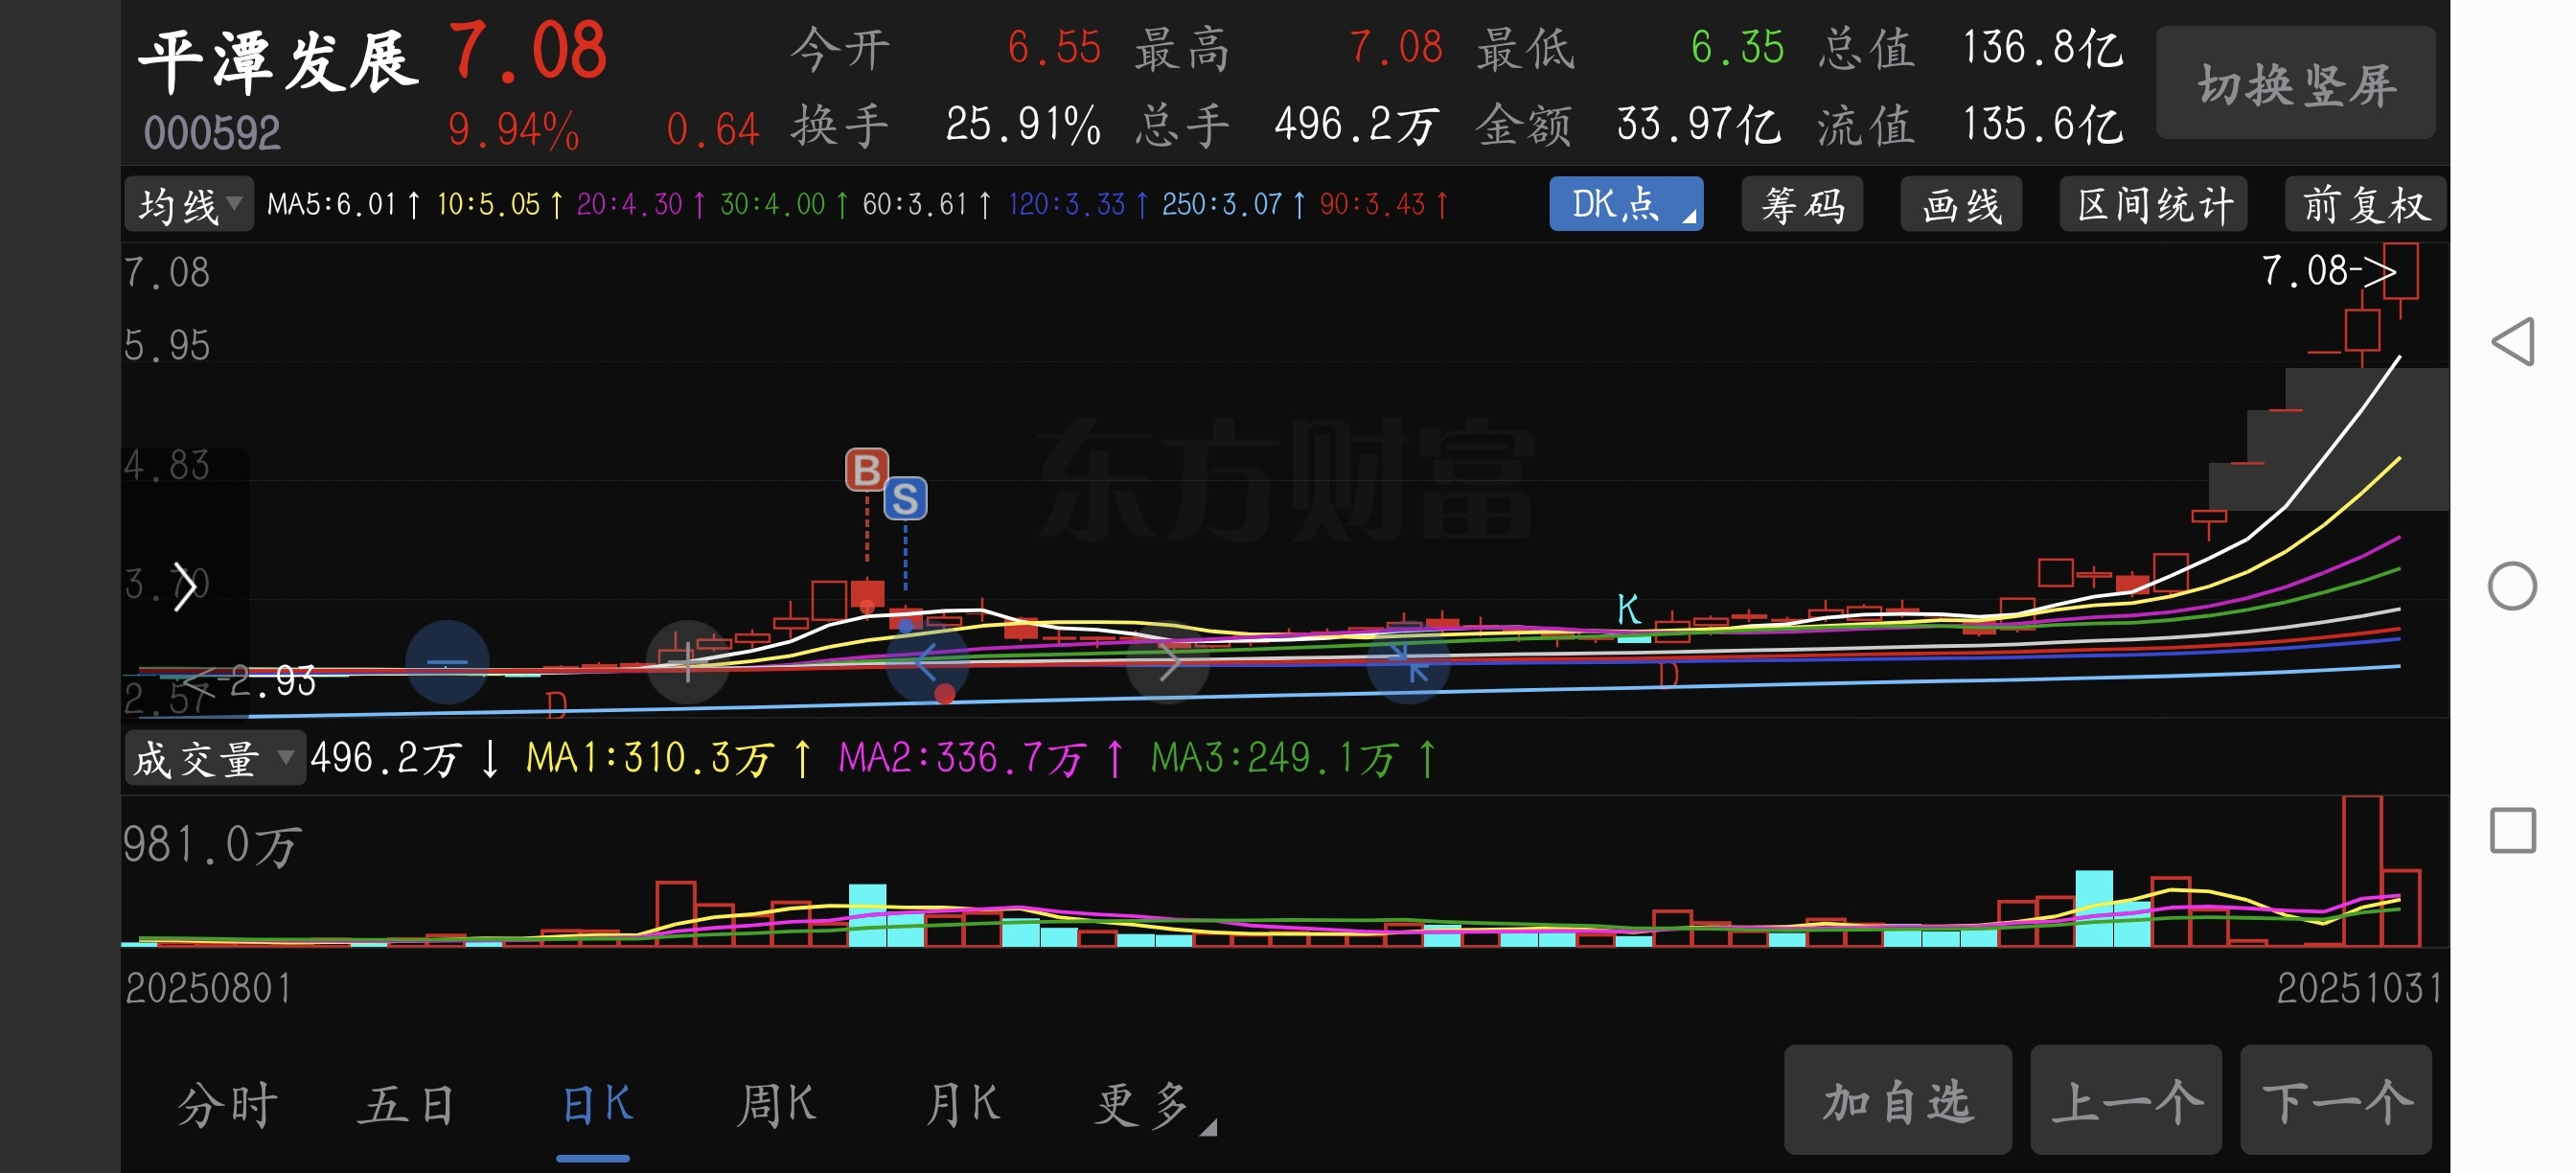Toggle 前复权 price adjustment mode
The height and width of the screenshot is (1173, 2576).
click(x=2364, y=205)
